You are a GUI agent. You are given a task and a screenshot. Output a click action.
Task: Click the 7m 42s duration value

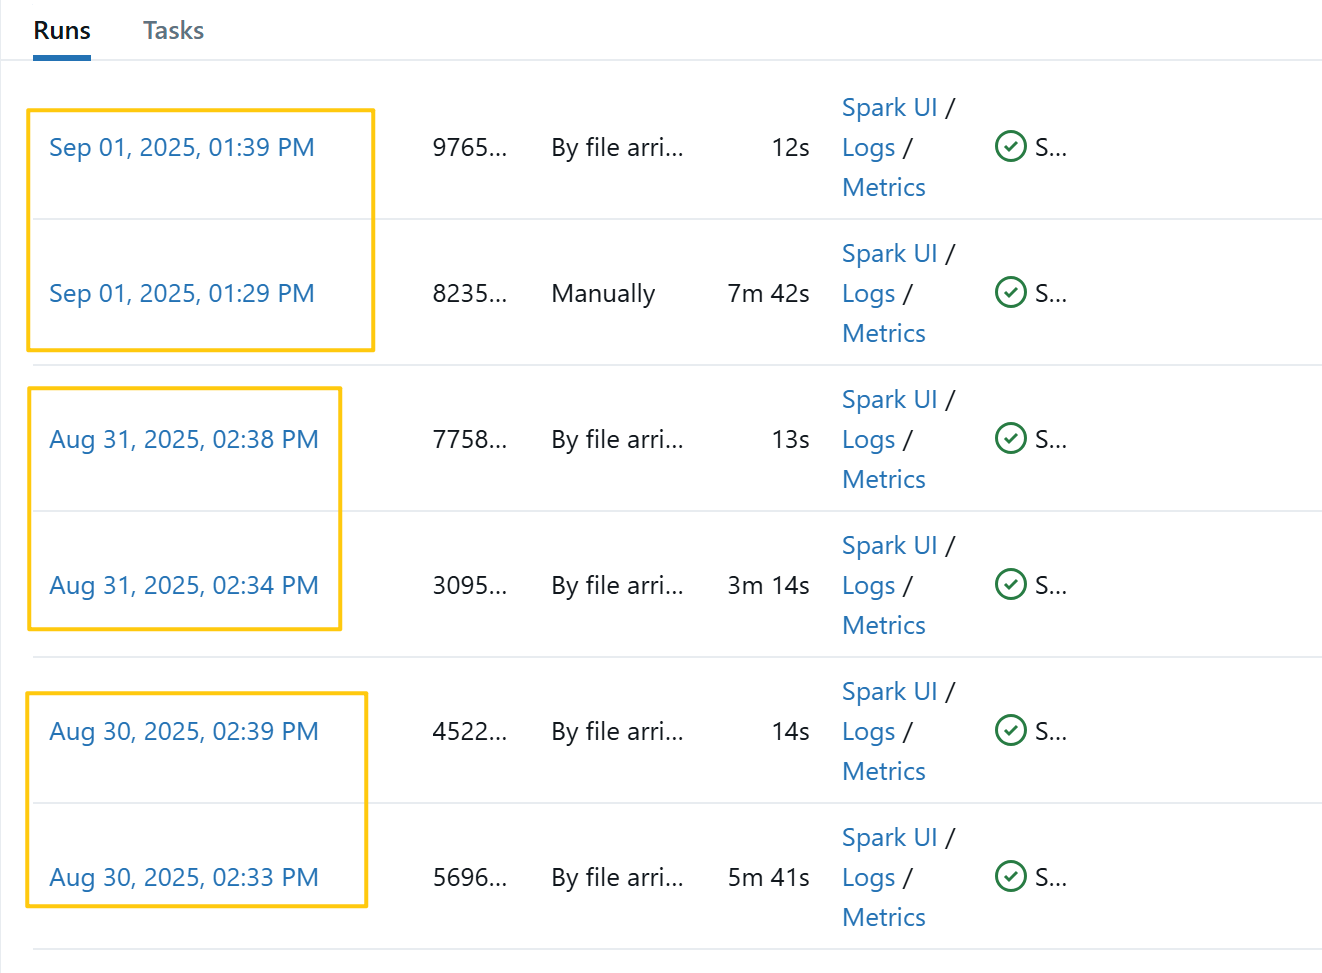768,293
